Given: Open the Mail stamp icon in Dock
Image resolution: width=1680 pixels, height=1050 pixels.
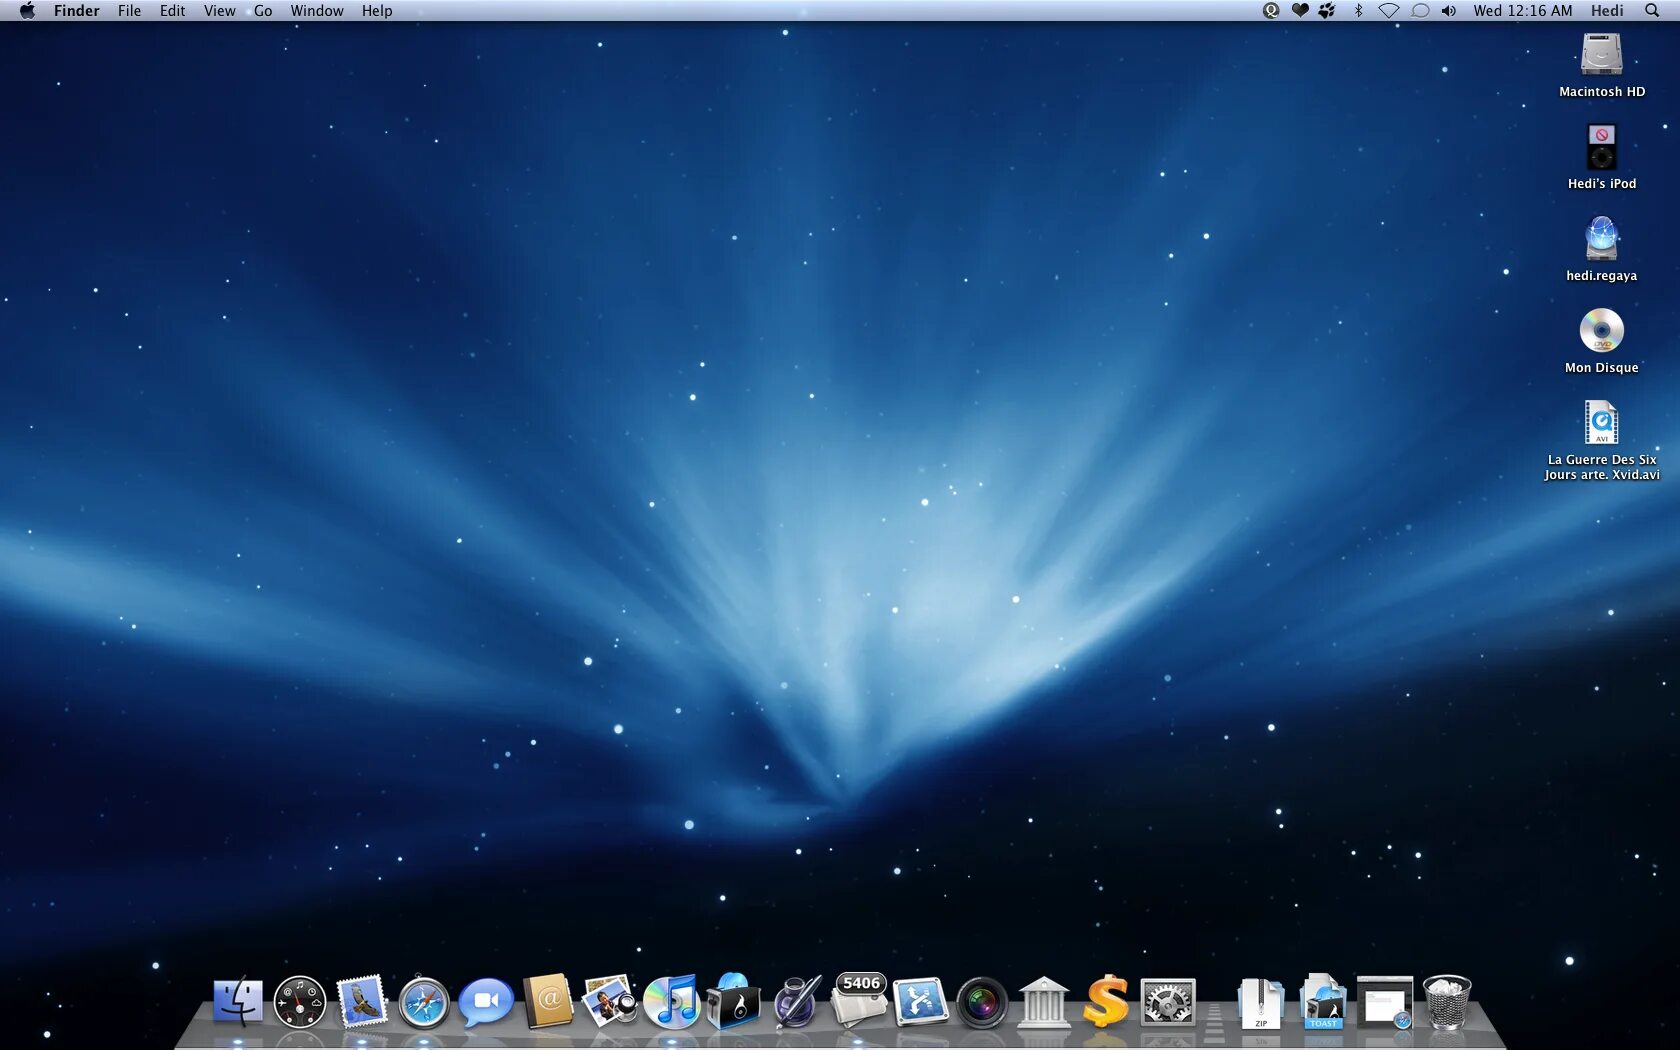Looking at the screenshot, I should coord(362,1001).
